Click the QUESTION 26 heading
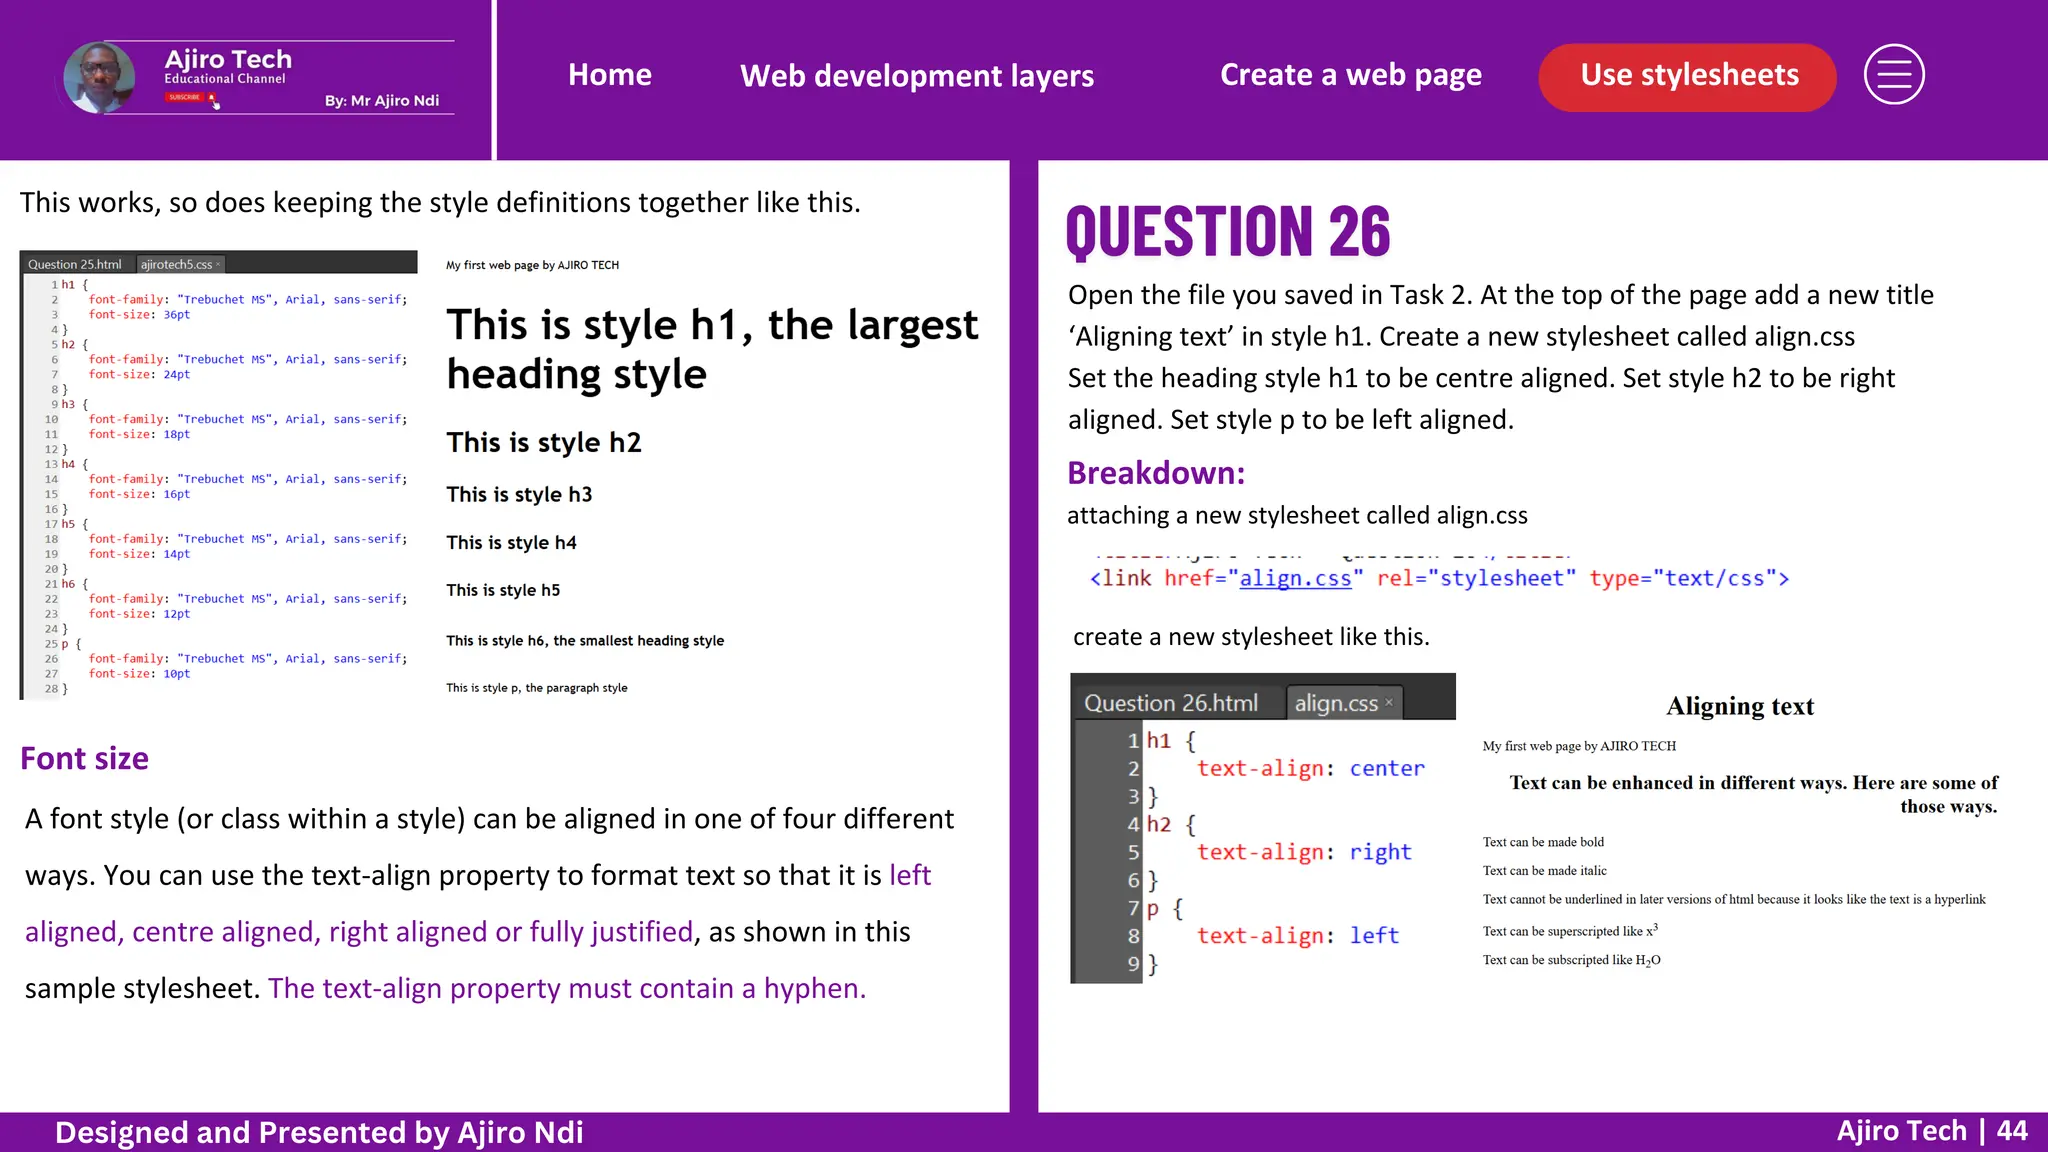The image size is (2048, 1152). tap(1228, 231)
